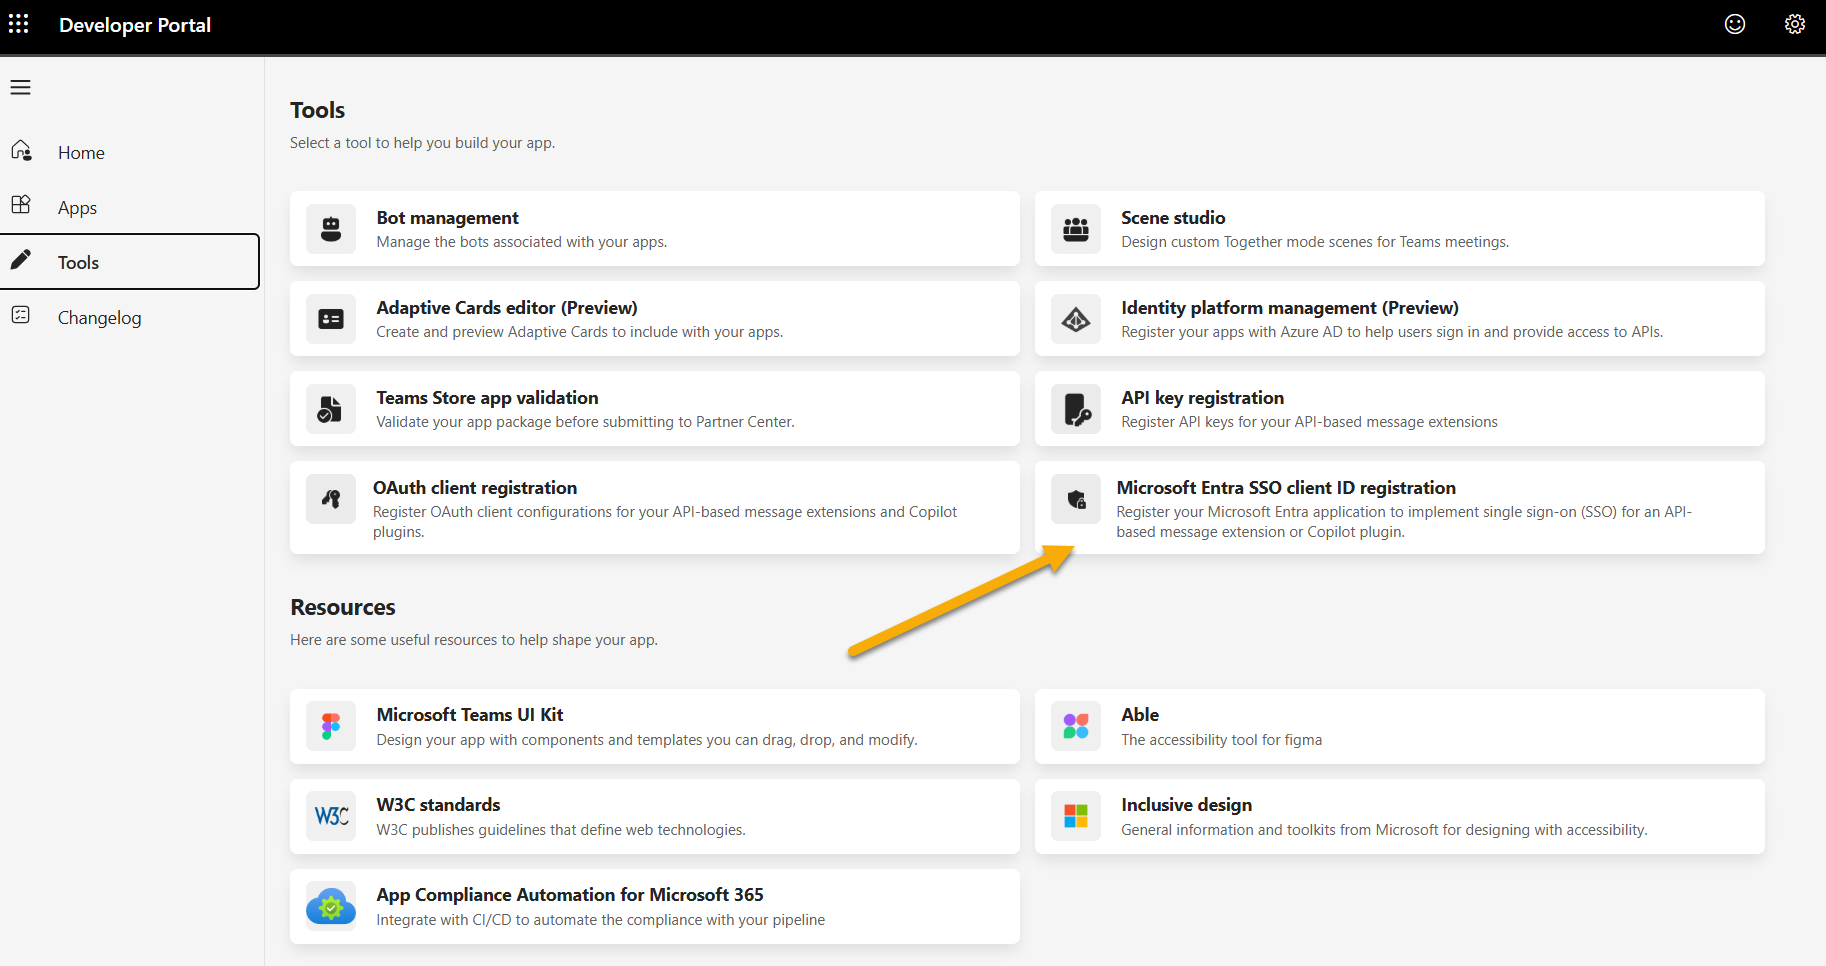Go to Home in the sidebar

tap(81, 153)
